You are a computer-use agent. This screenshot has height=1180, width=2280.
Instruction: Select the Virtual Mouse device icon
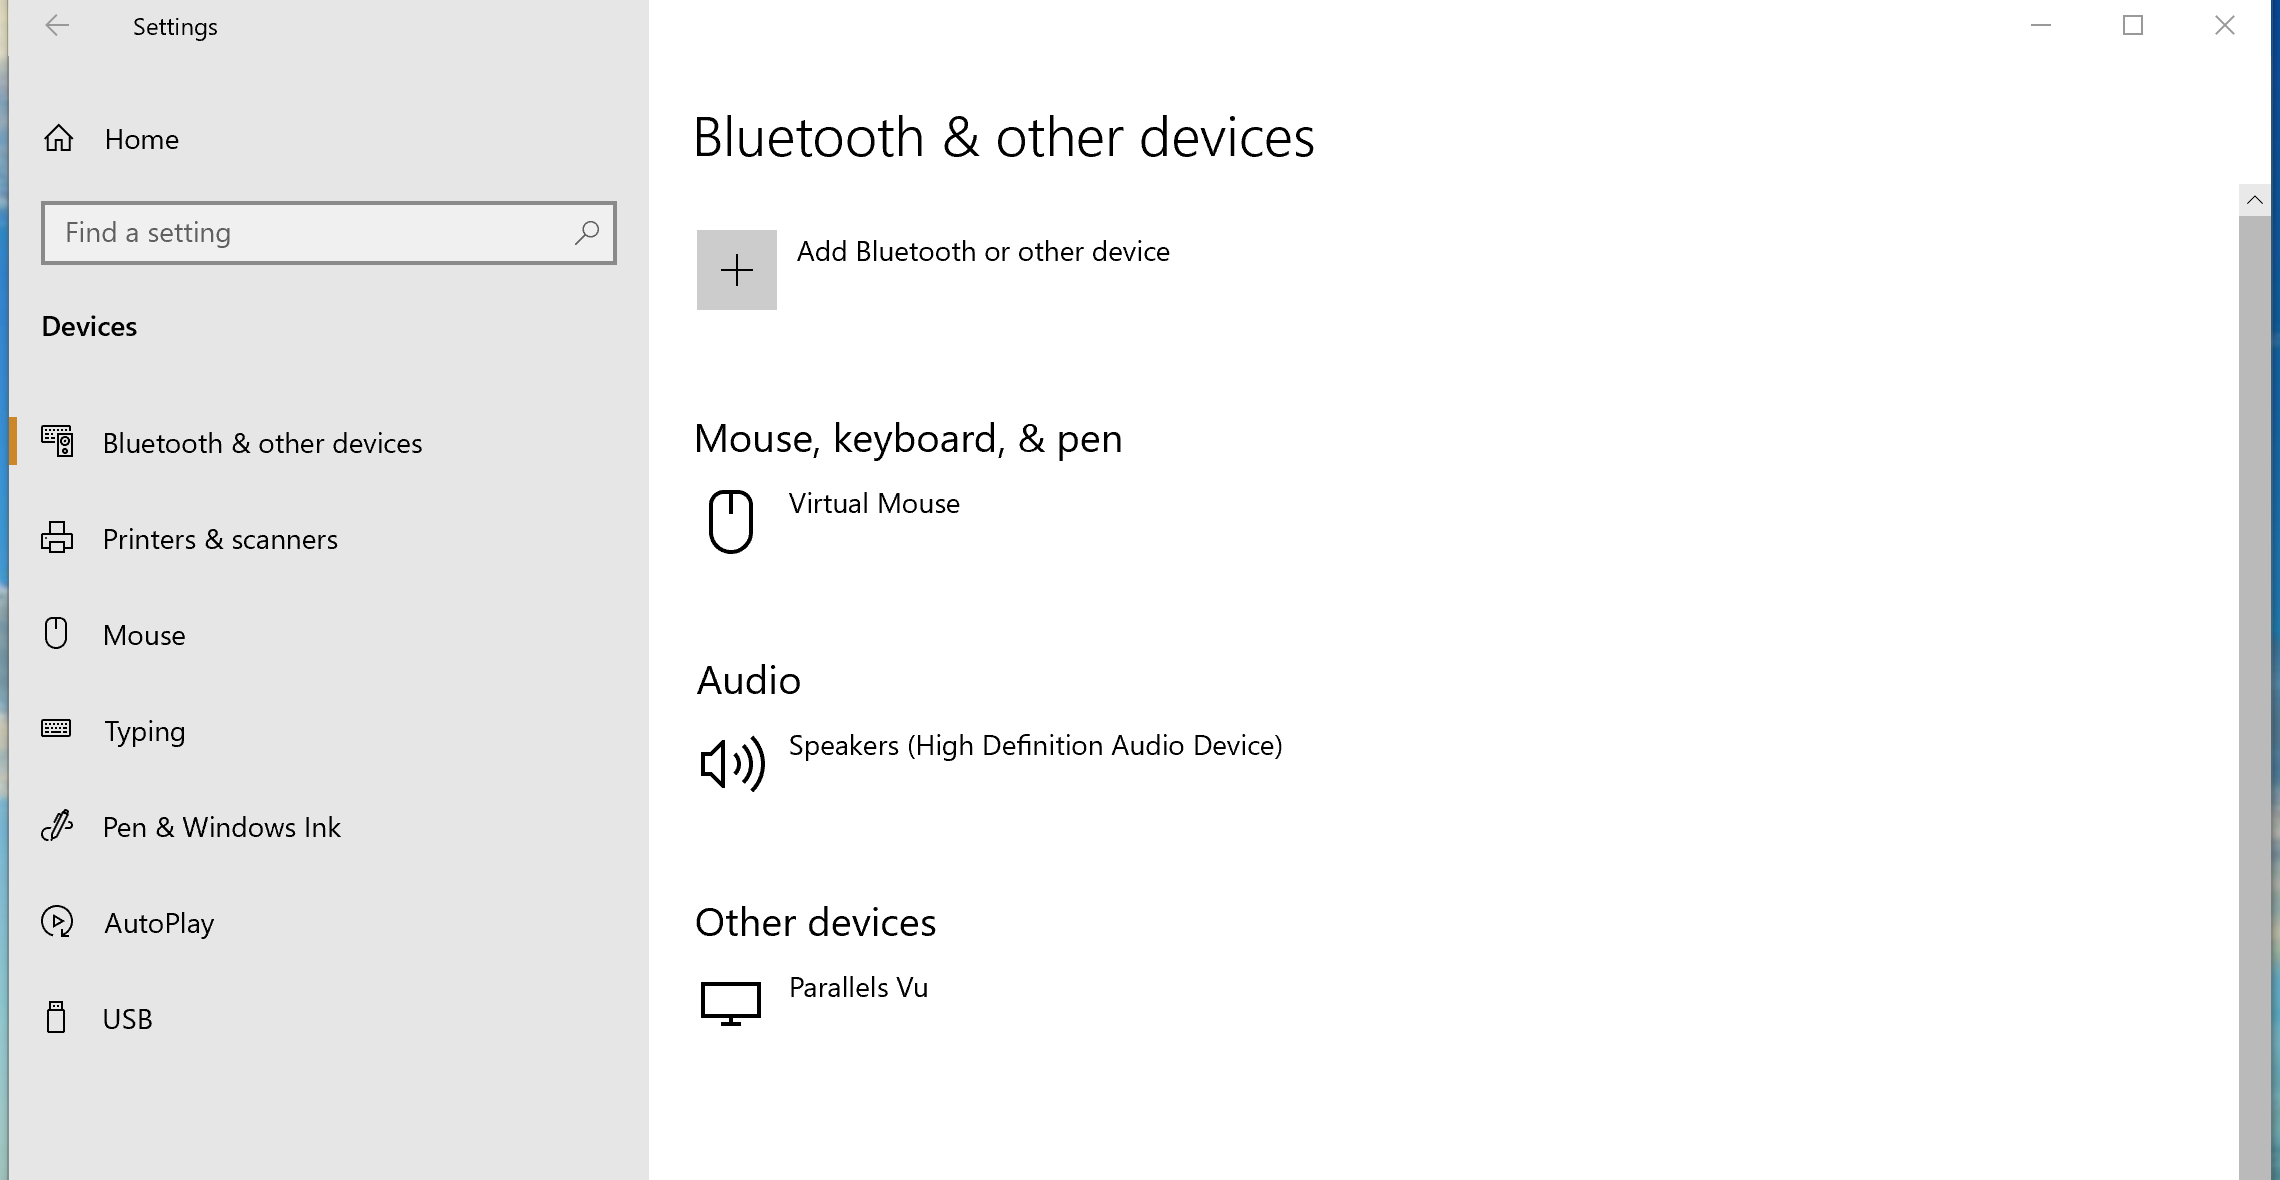coord(730,521)
